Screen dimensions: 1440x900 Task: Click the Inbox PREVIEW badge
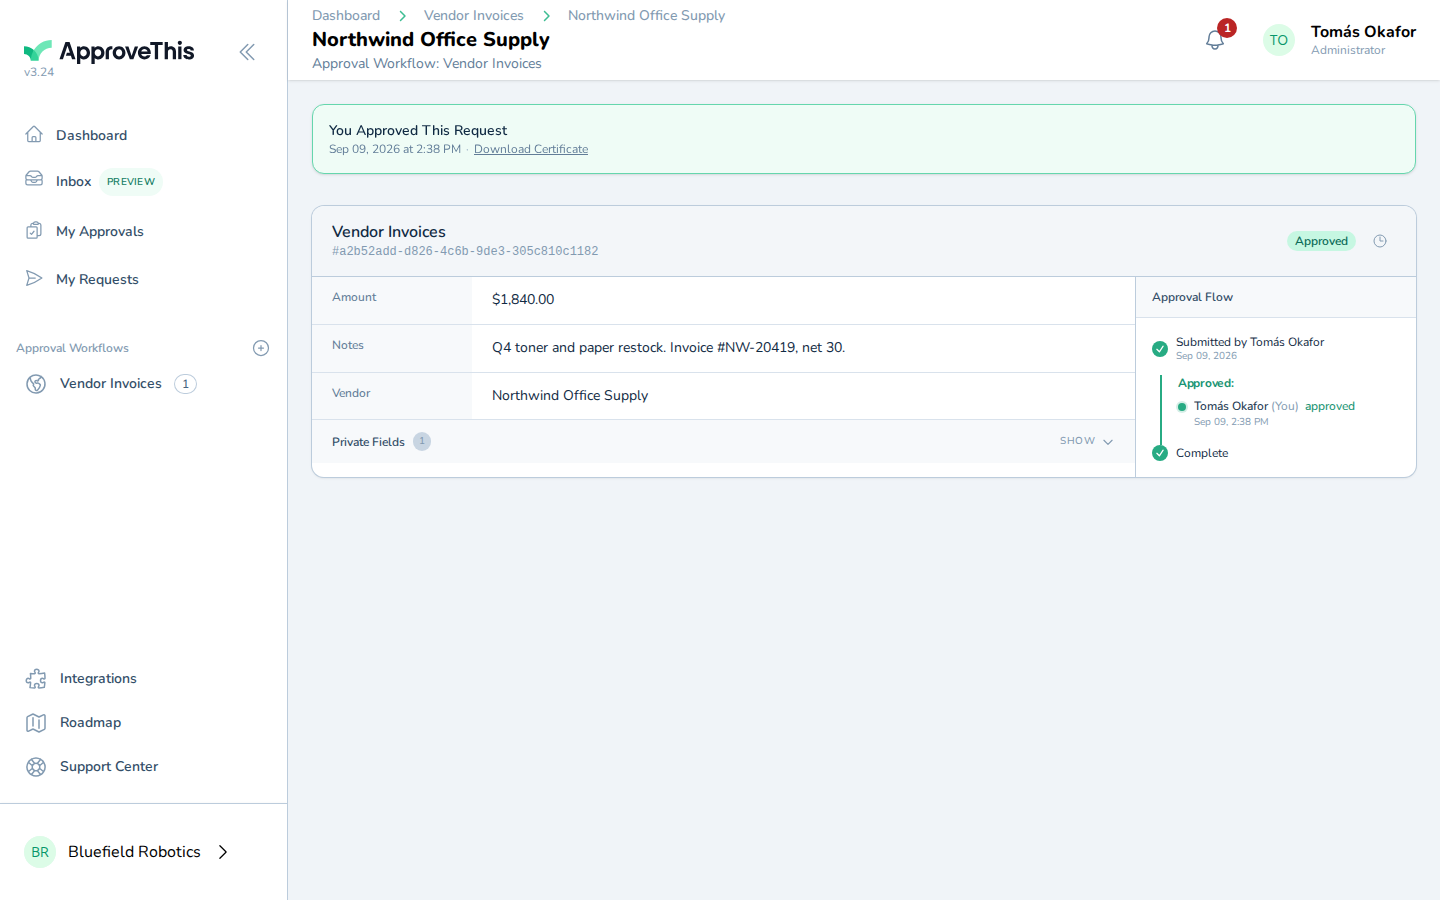click(131, 182)
